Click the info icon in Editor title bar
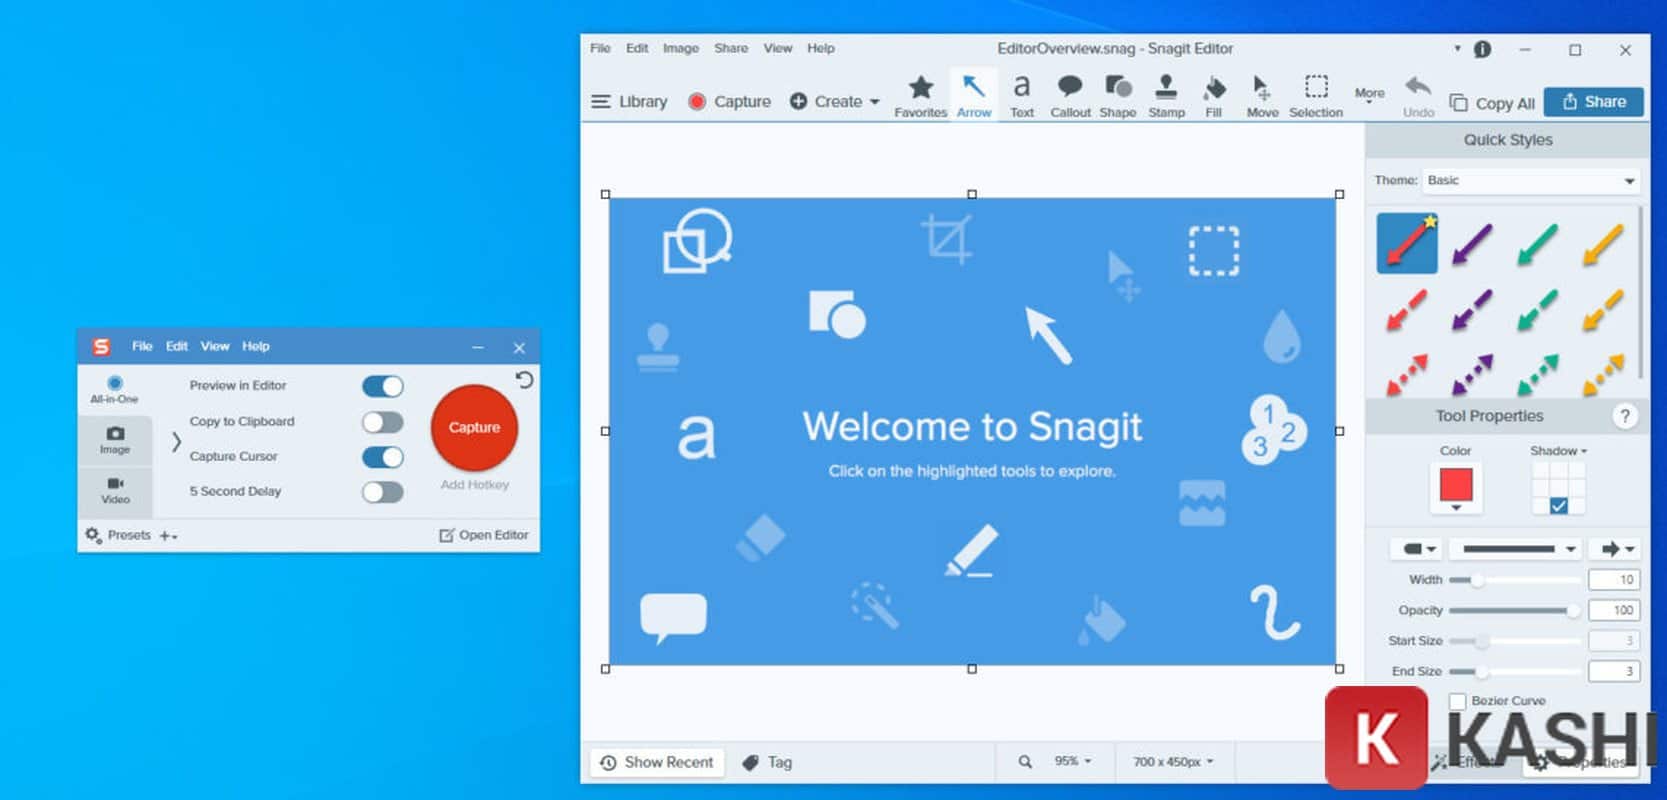This screenshot has height=800, width=1667. pos(1482,49)
